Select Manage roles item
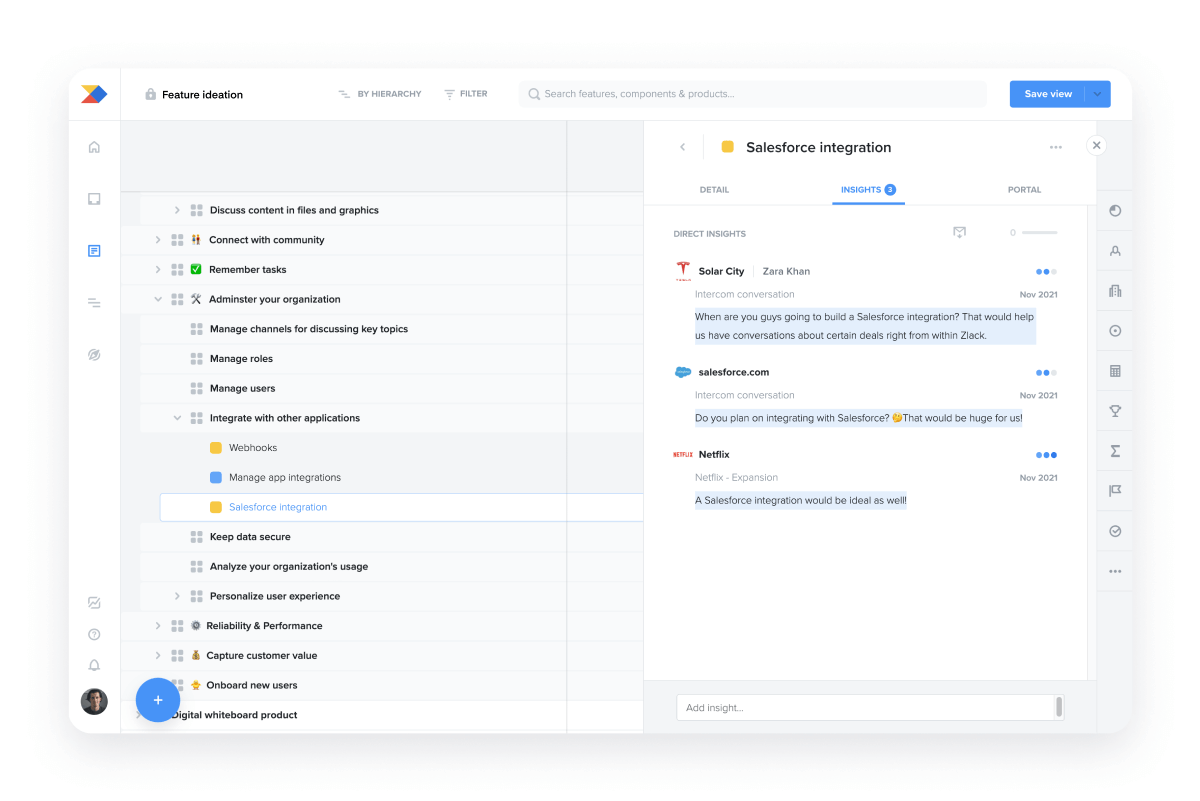 [241, 359]
